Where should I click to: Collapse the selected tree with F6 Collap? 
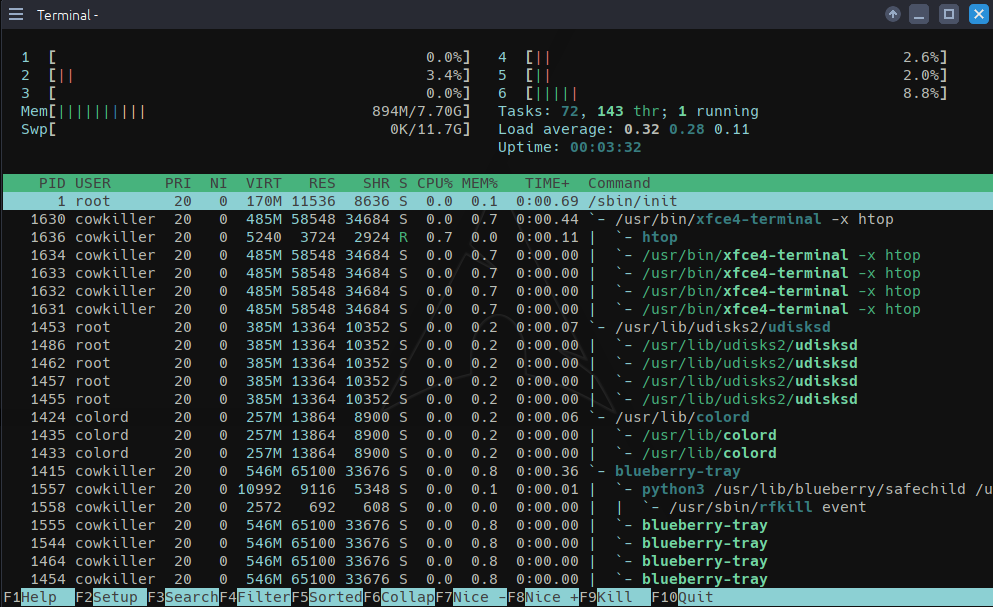coord(399,597)
